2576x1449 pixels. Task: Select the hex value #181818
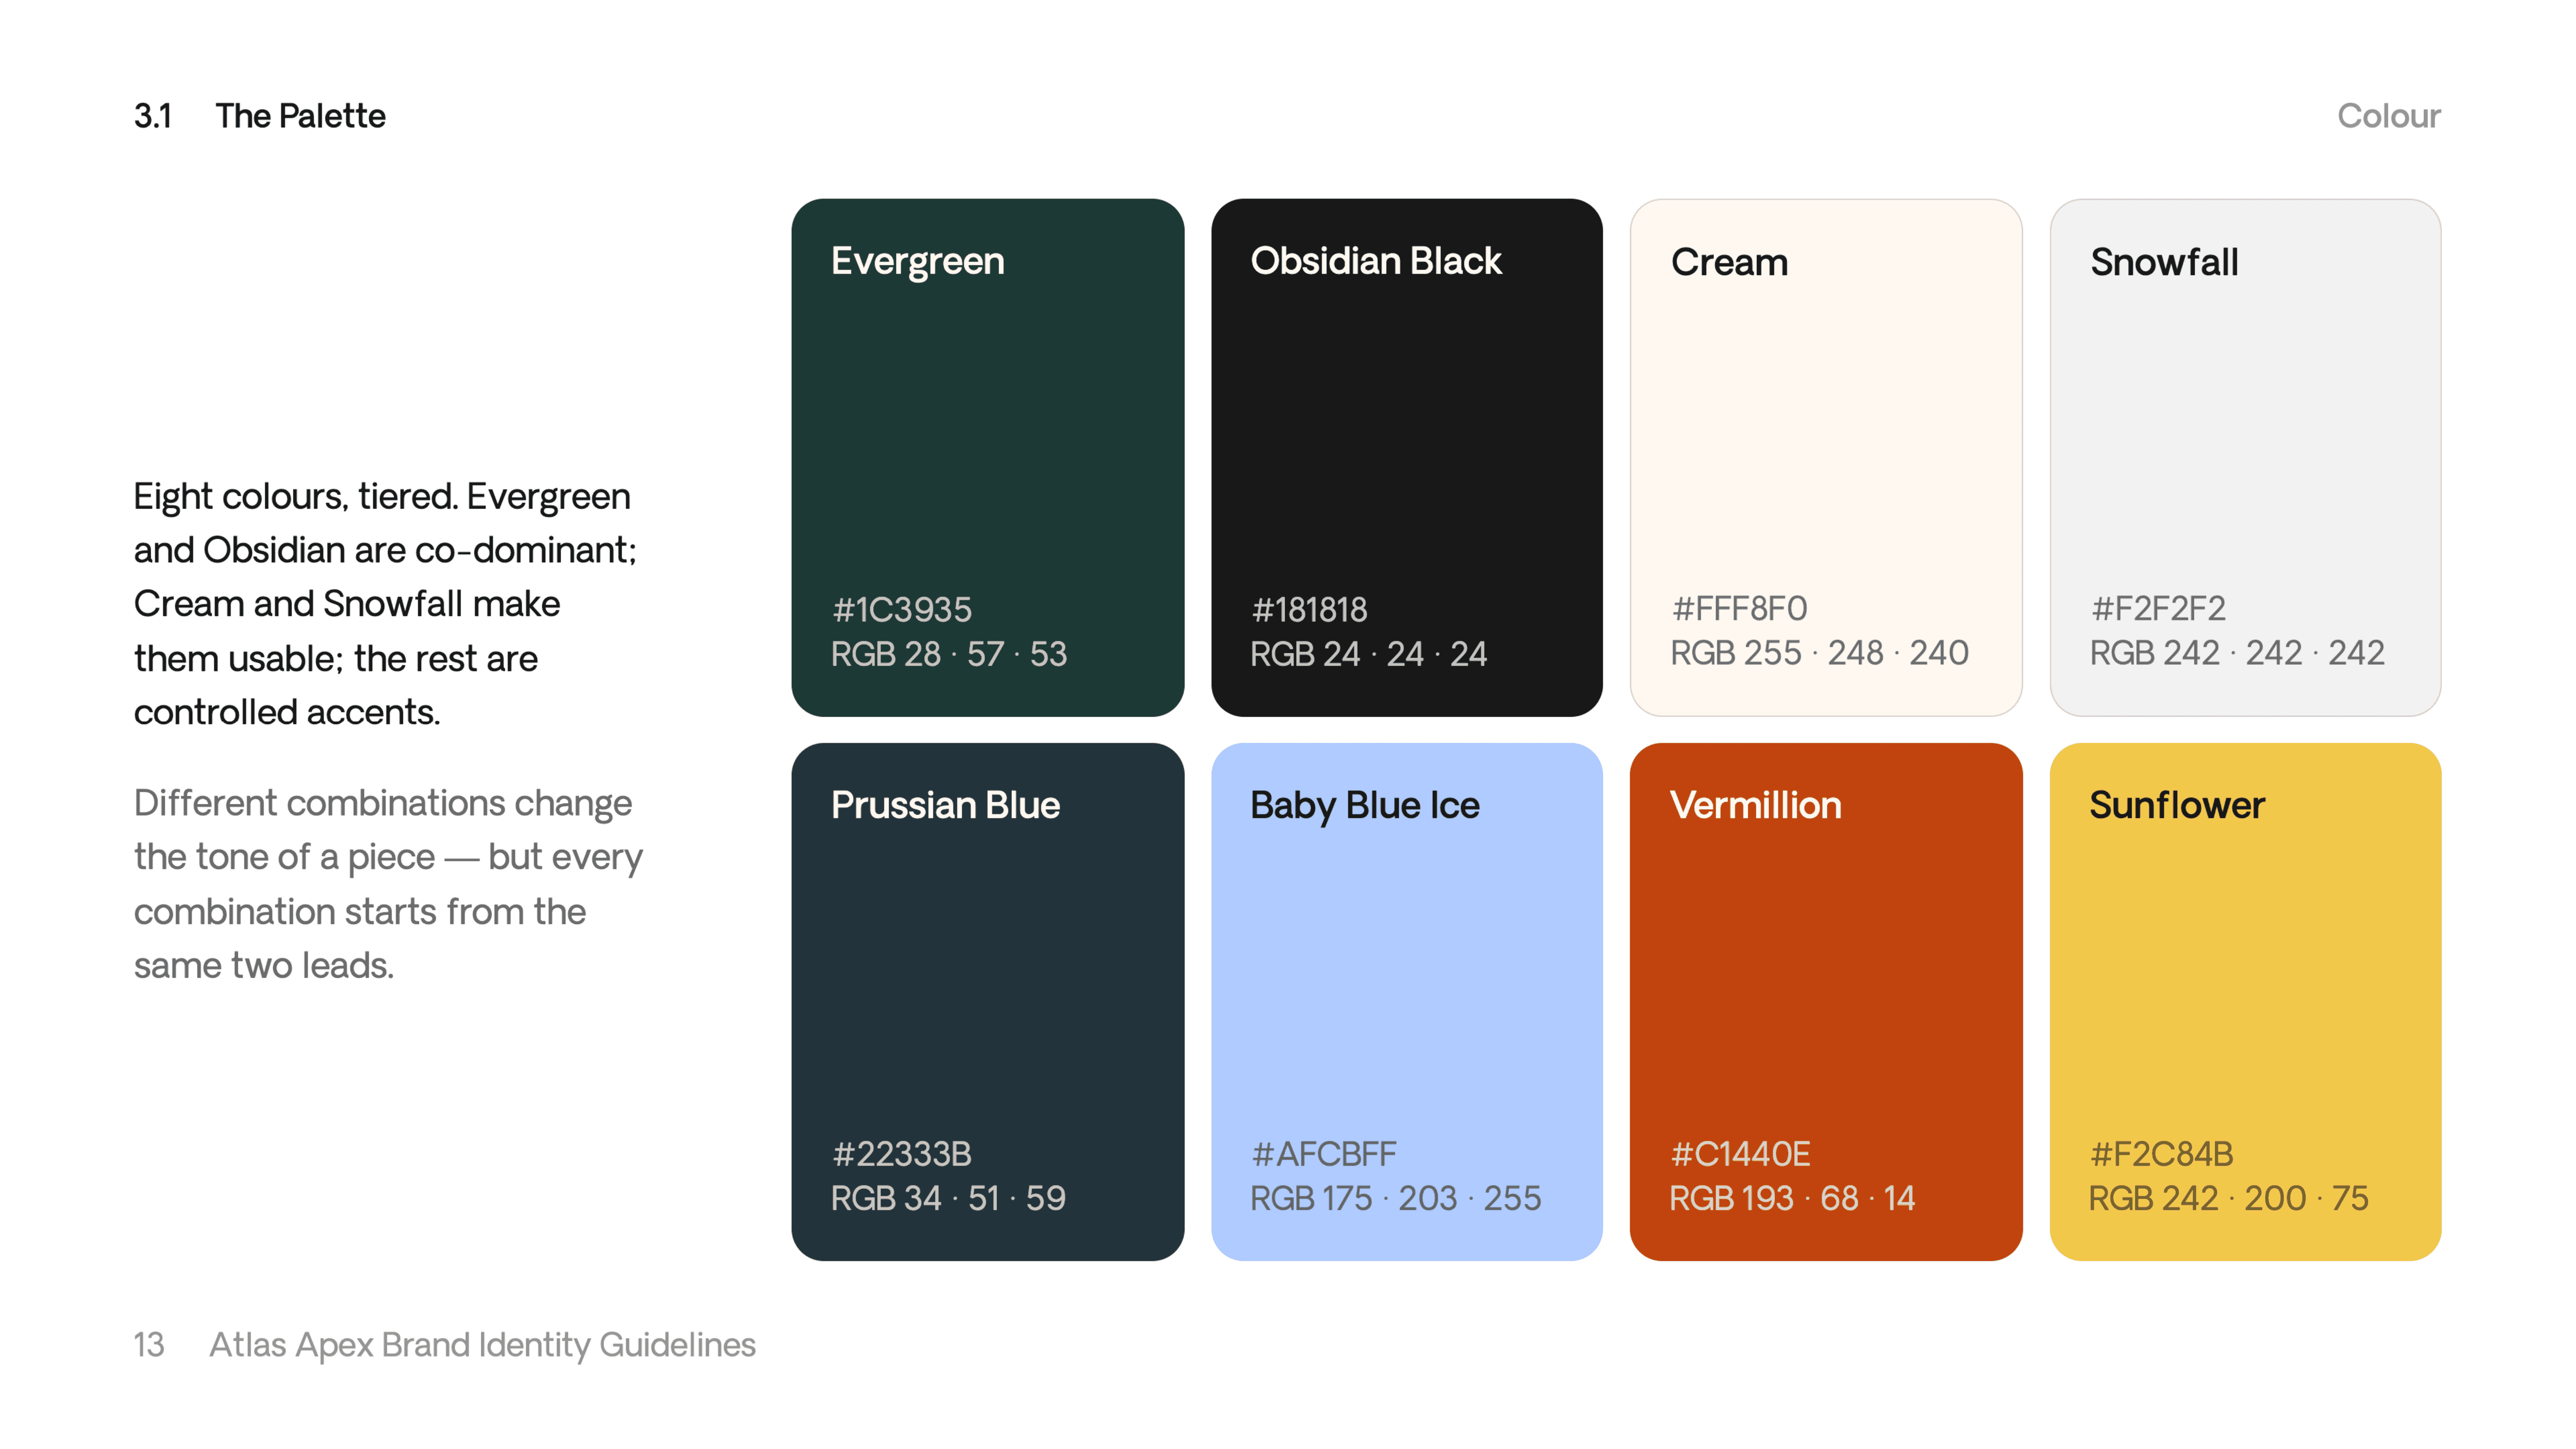pyautogui.click(x=1309, y=609)
